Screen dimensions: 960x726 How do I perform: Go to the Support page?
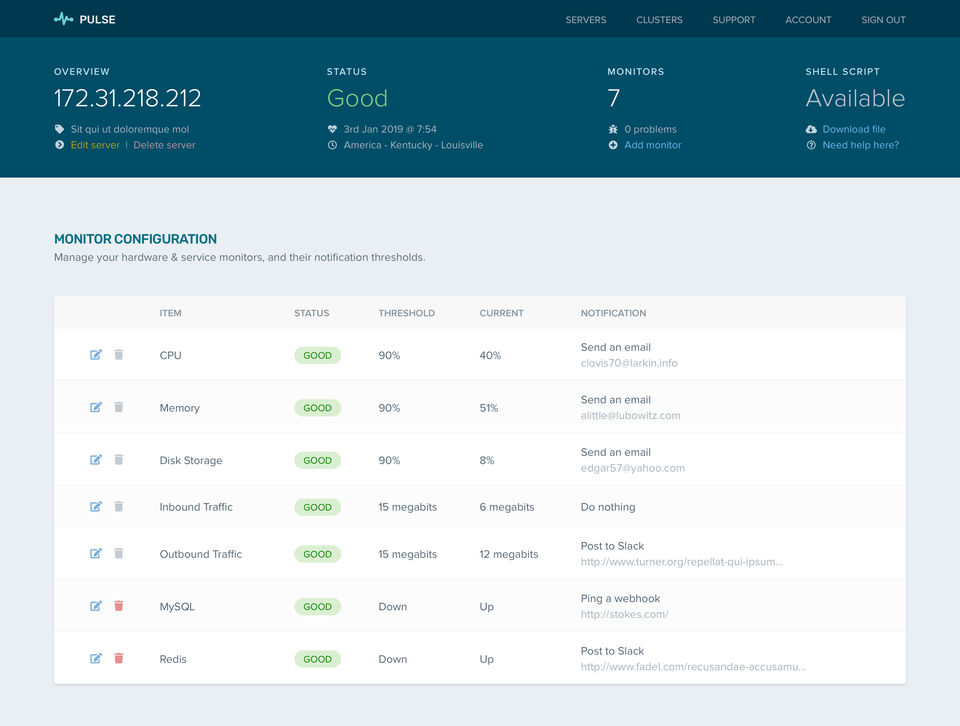734,20
